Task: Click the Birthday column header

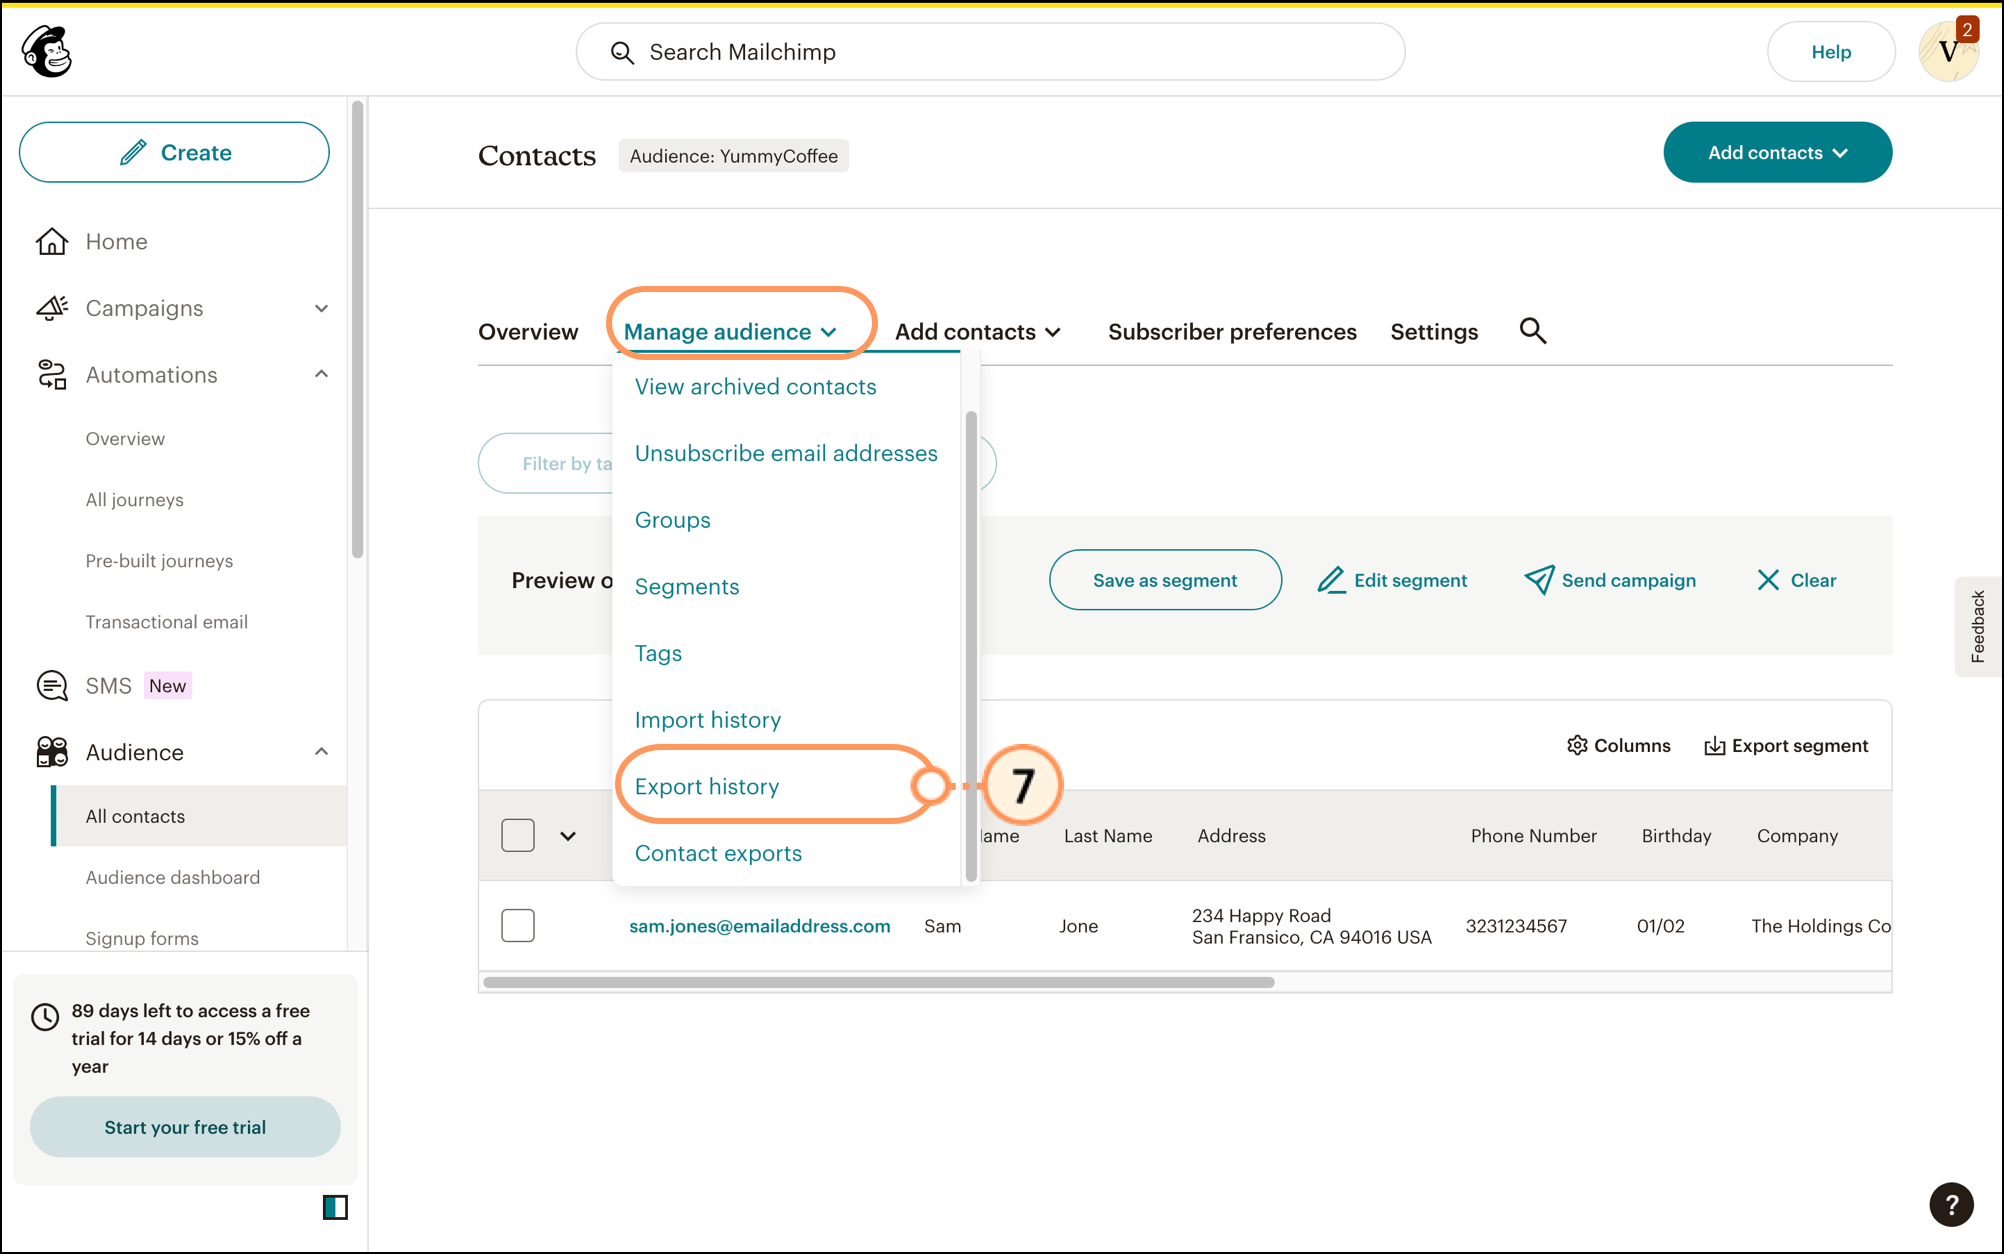Action: pyautogui.click(x=1676, y=836)
